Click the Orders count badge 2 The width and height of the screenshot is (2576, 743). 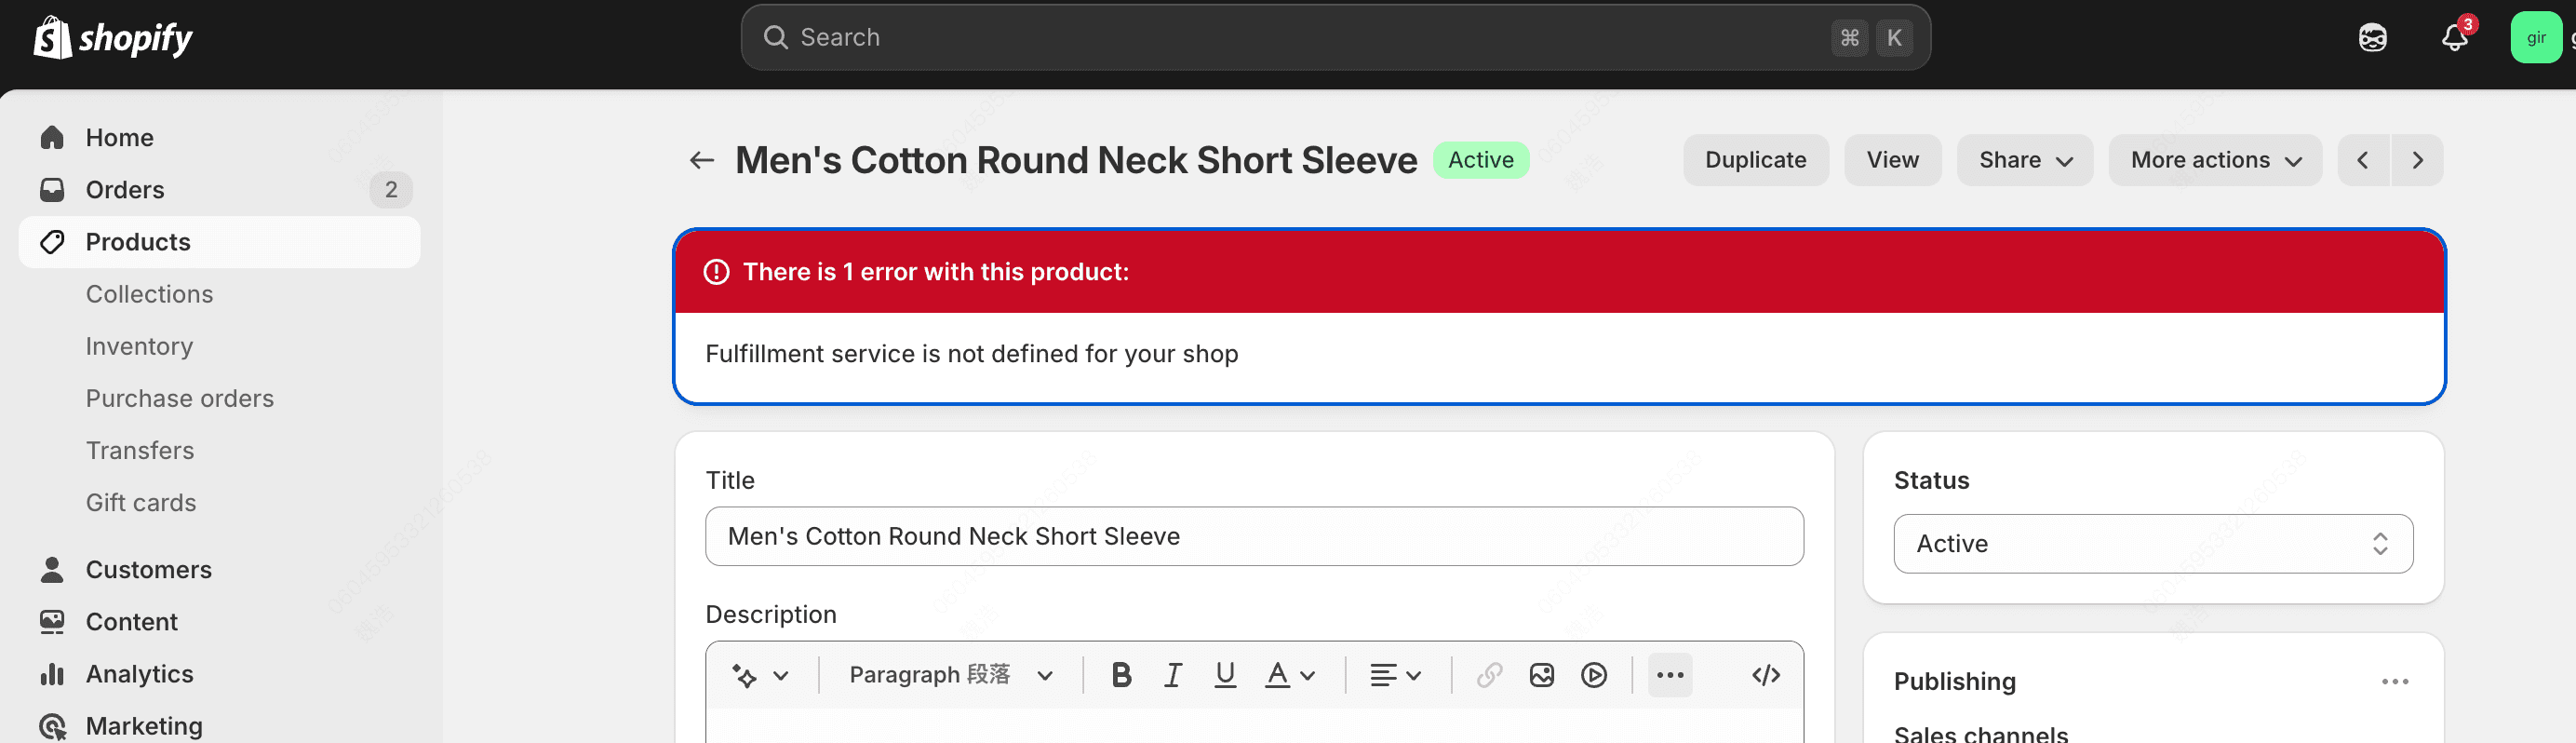tap(391, 190)
